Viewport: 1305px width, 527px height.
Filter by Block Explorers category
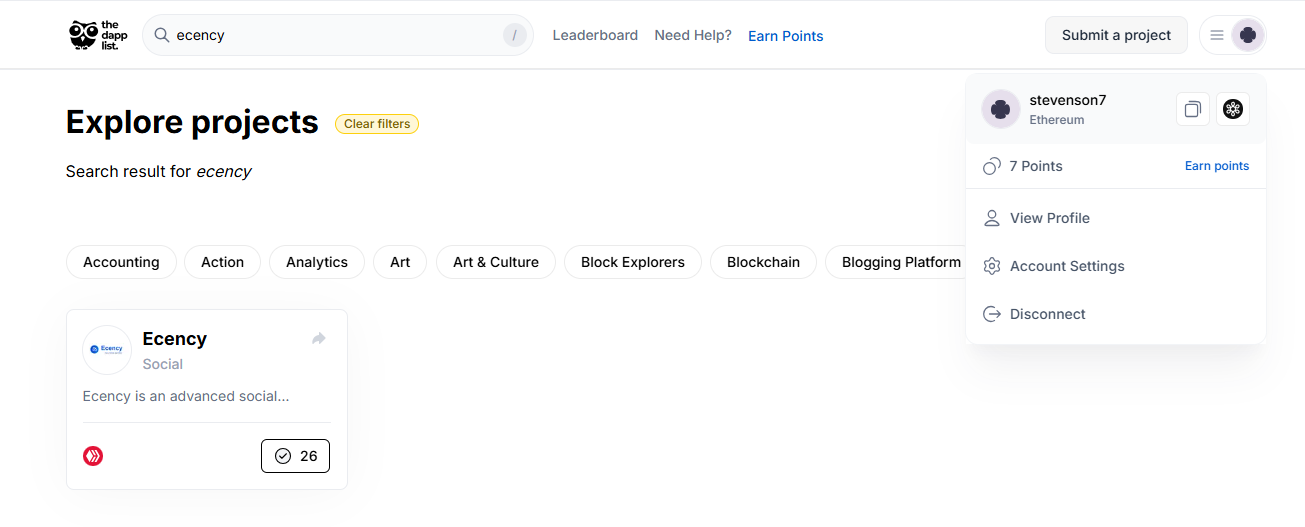coord(633,262)
